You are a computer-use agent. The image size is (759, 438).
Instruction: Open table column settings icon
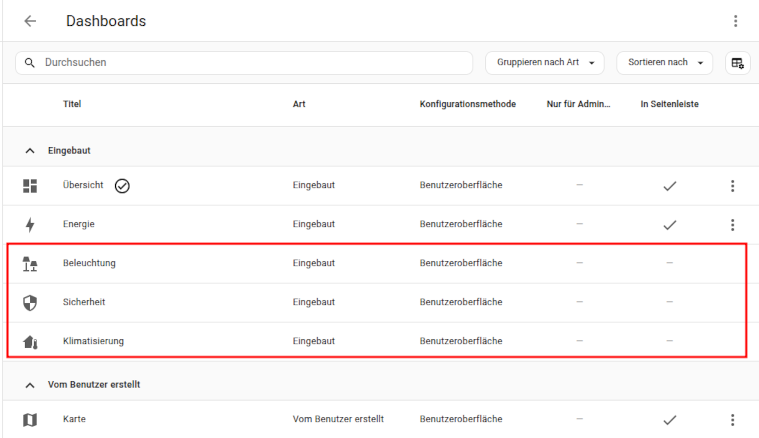pos(738,63)
